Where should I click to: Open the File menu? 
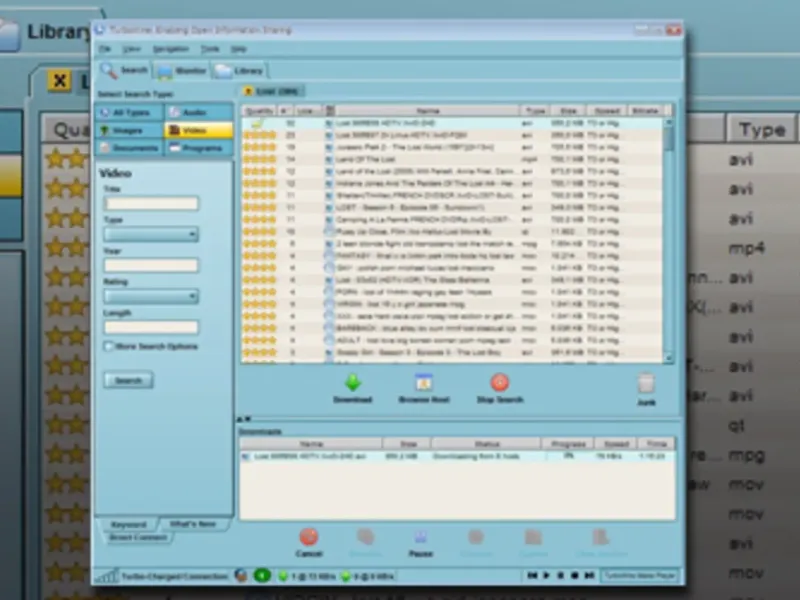tap(105, 49)
